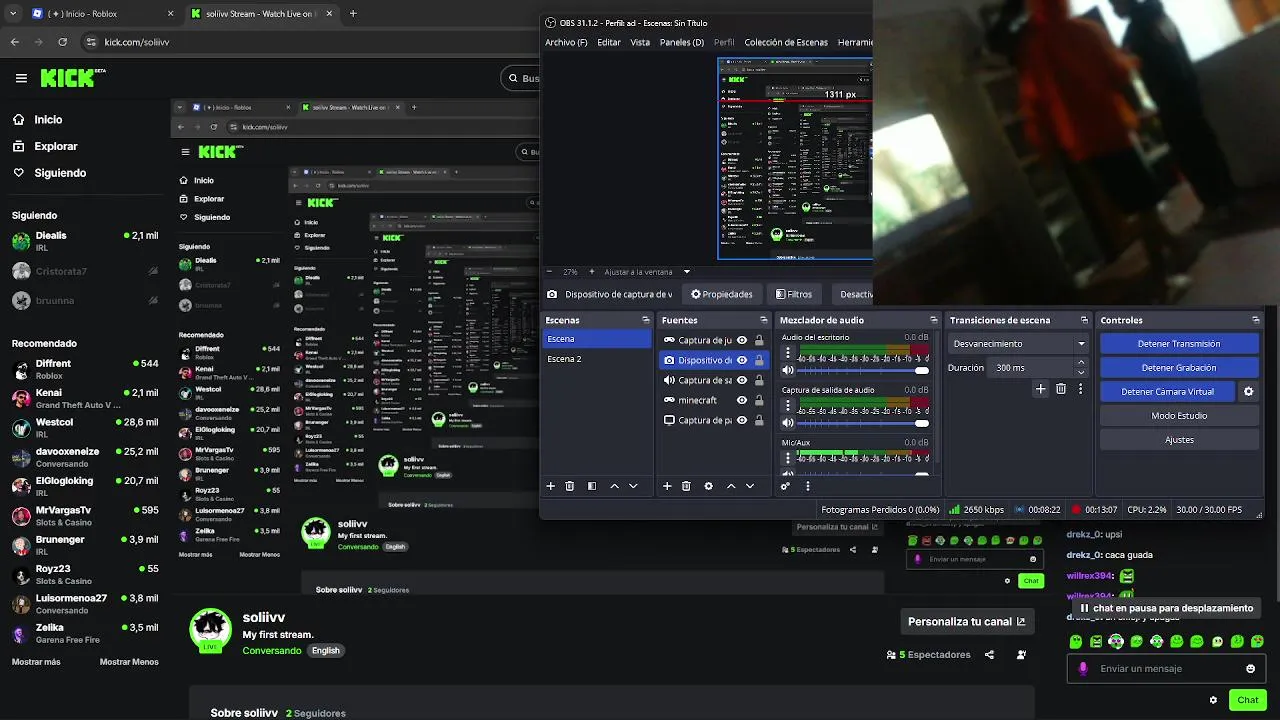Click the chat en pausa para desplazamiento banner
Viewport: 1280px width, 720px height.
click(1166, 608)
